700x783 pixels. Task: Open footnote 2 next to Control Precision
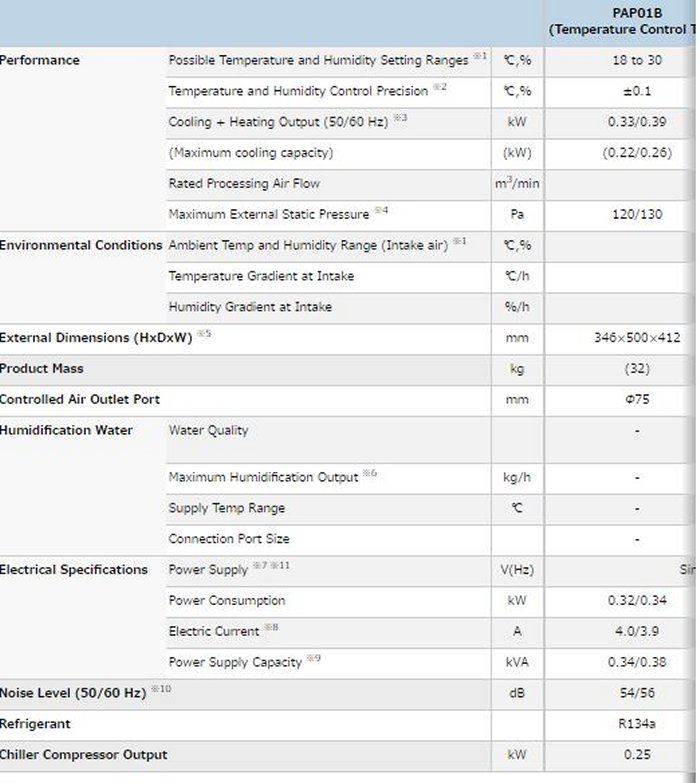coord(440,87)
